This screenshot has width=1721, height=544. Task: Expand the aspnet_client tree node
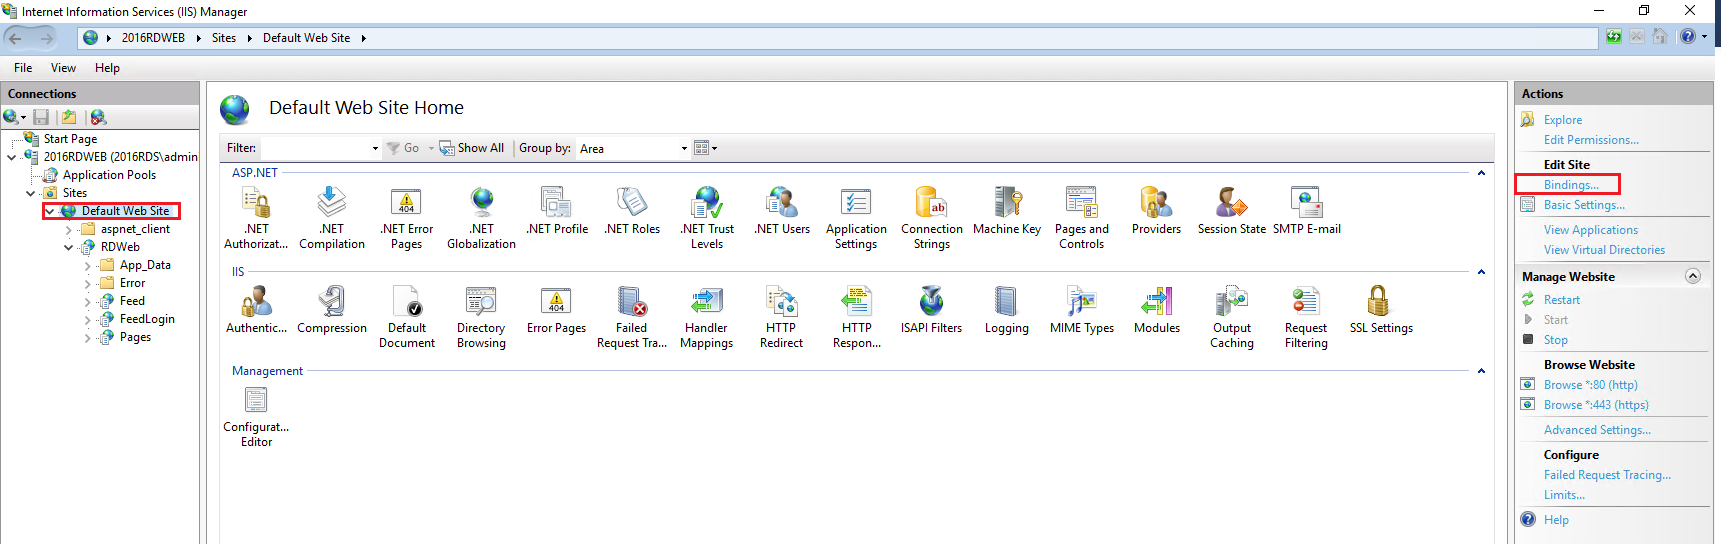click(68, 229)
